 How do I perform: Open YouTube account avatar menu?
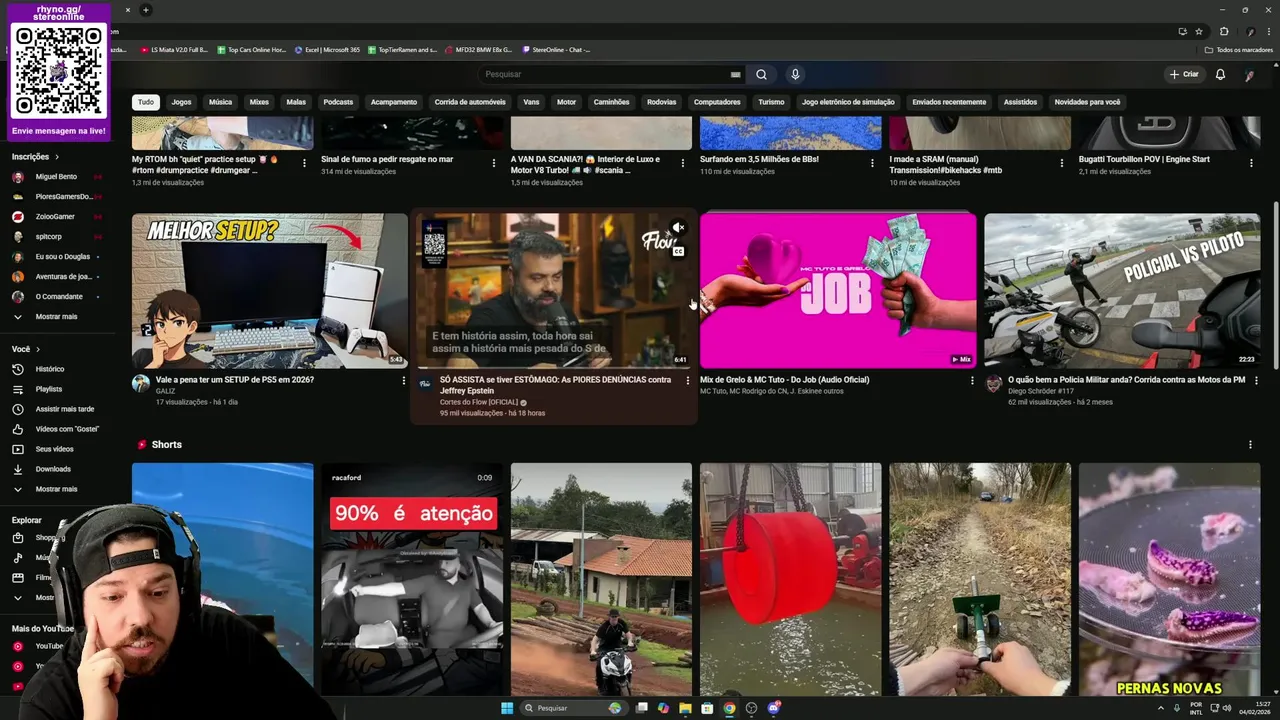coord(1249,74)
